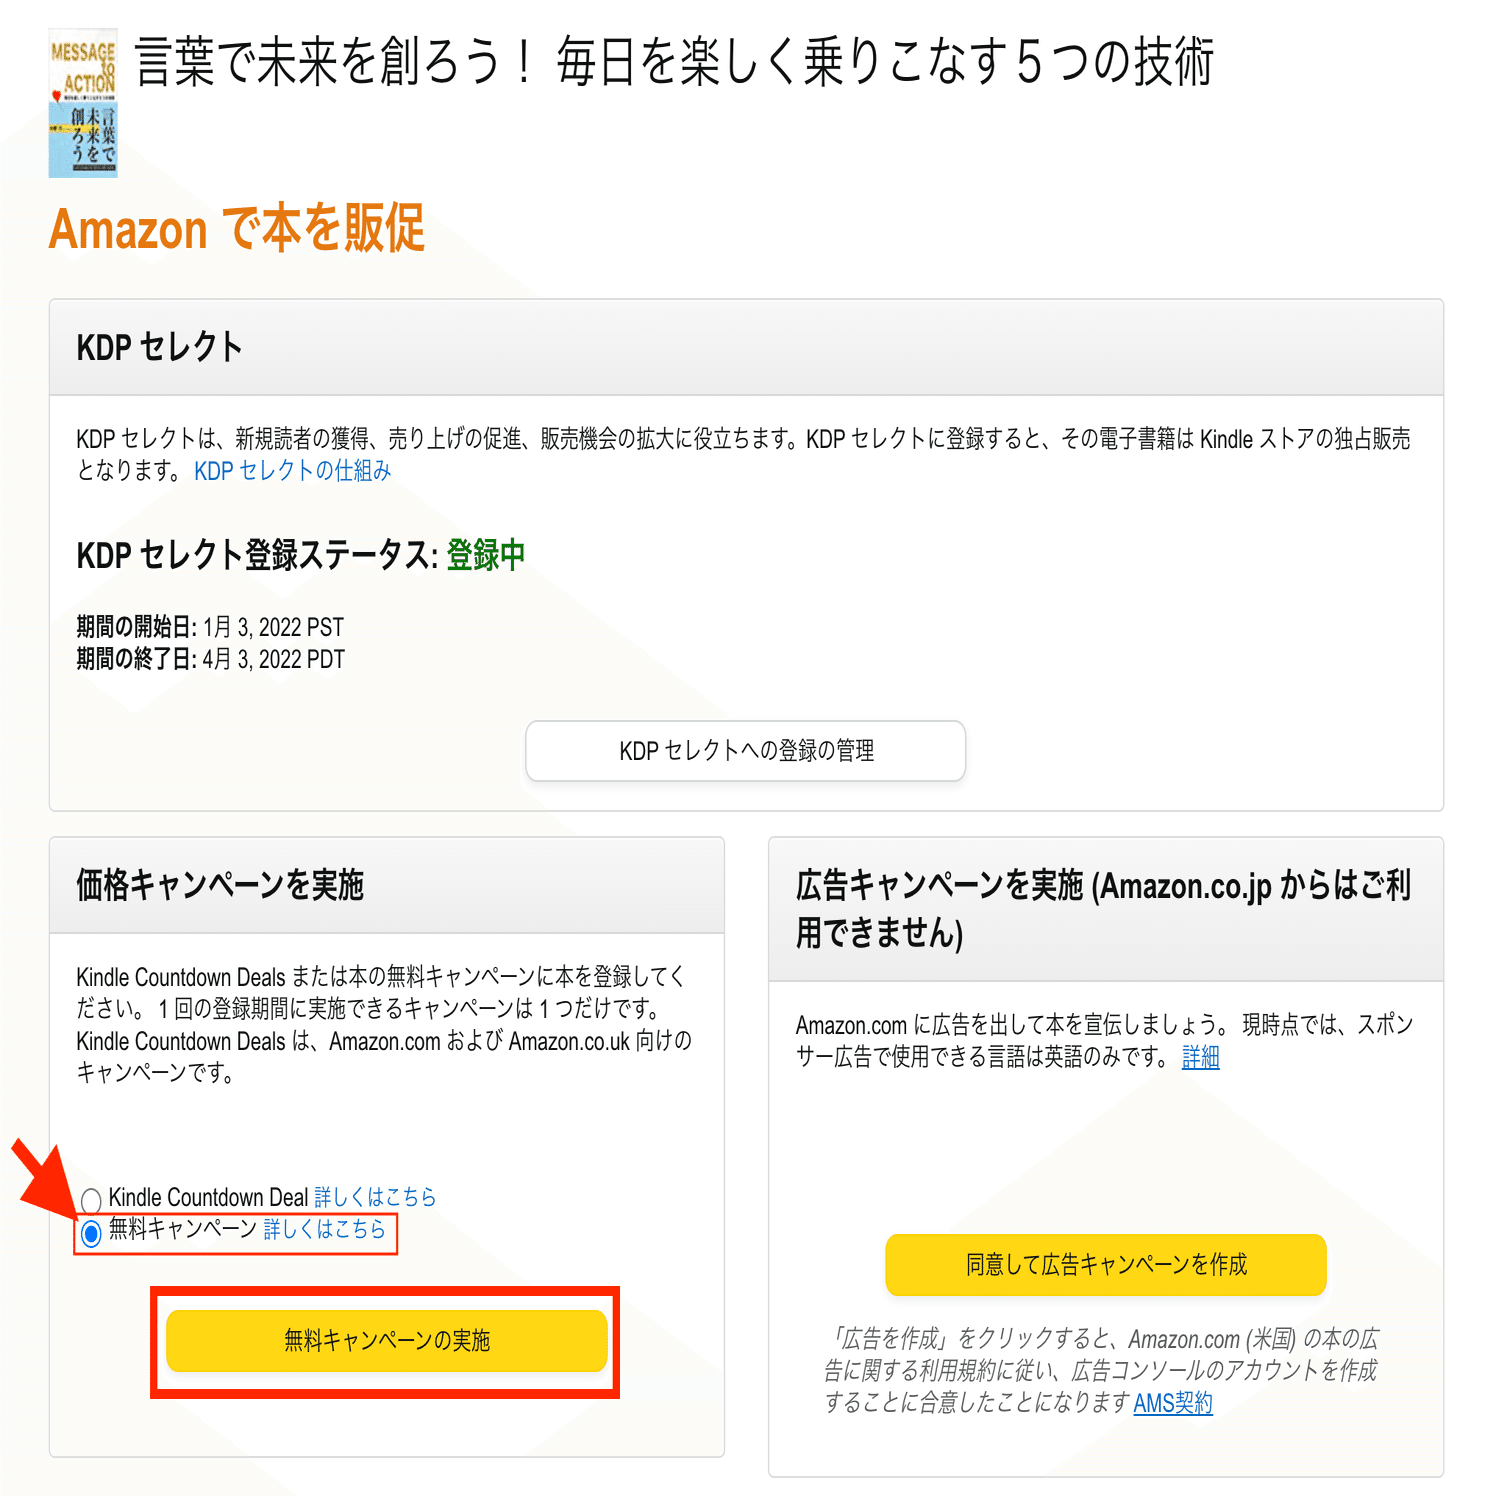This screenshot has height=1496, width=1496.
Task: Open the KDP セレクトの仕組み link
Action: pos(292,470)
